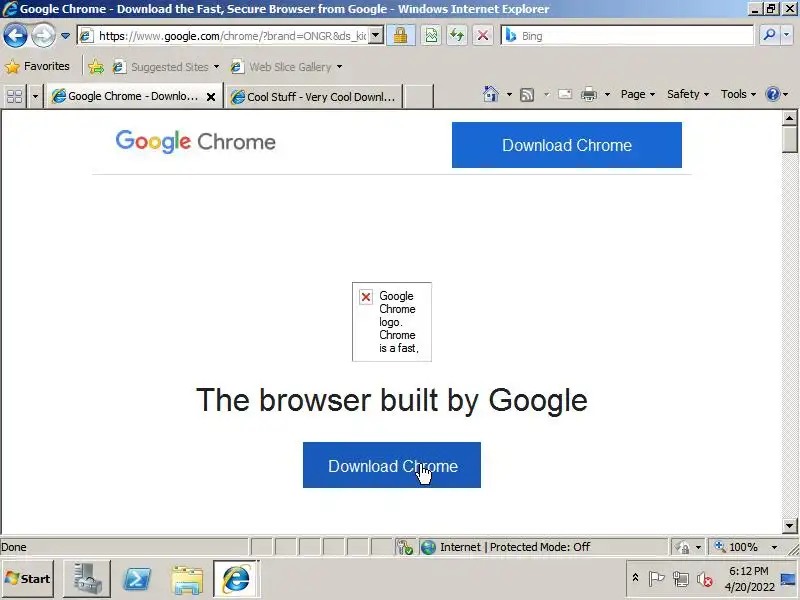Screen dimensions: 800x600
Task: Click the search magnifier button
Action: [x=769, y=35]
